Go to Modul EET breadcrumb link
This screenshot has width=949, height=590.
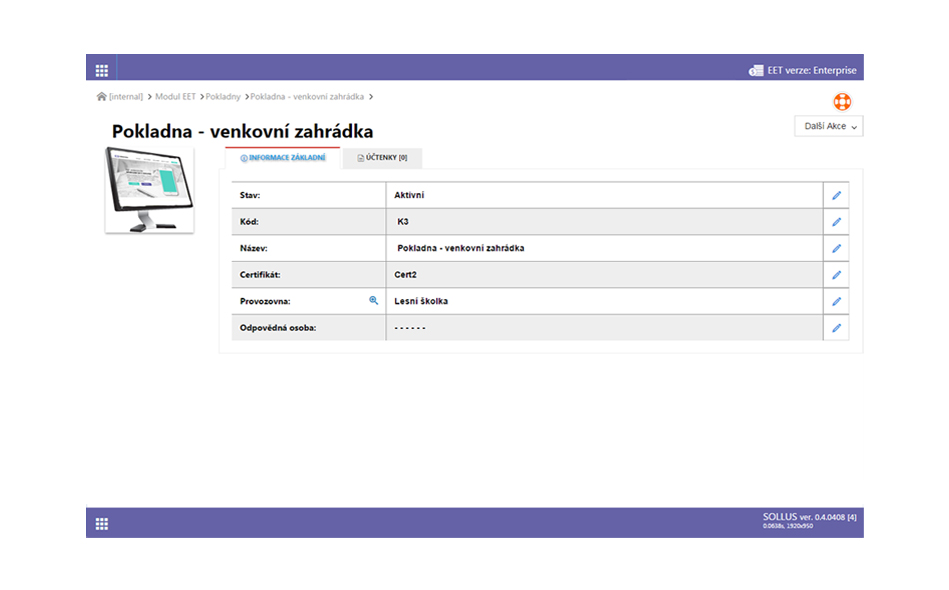pos(174,97)
